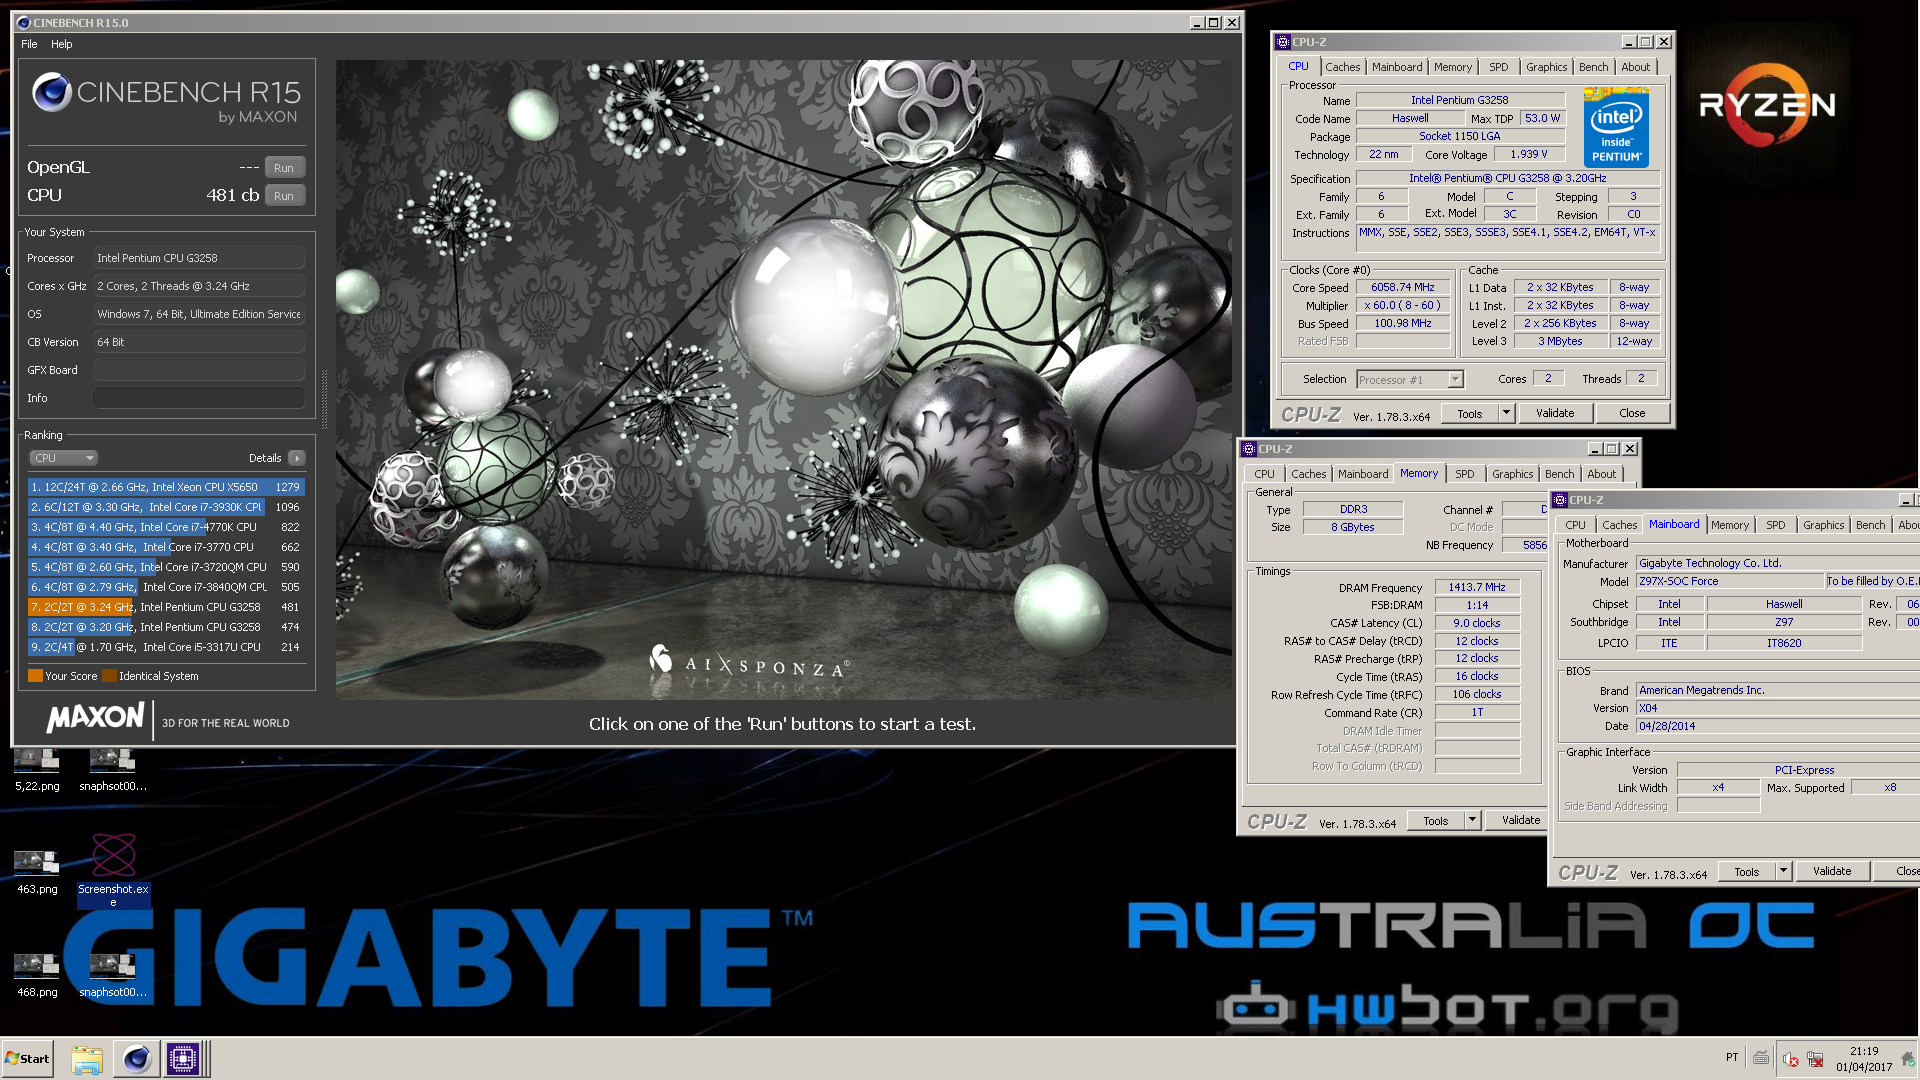Click the Intel Pentium logo in CPU-Z

[x=1616, y=127]
